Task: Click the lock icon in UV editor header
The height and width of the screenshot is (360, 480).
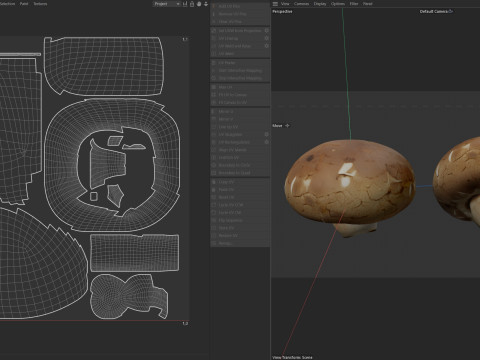Action: (192, 4)
